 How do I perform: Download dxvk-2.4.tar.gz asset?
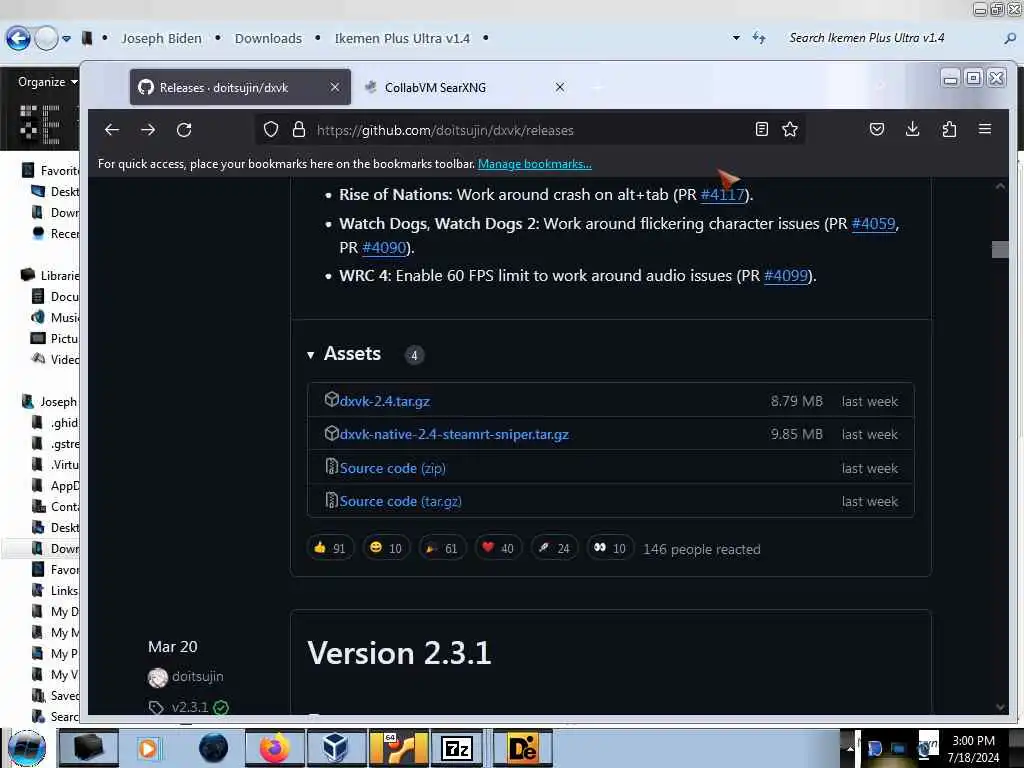pyautogui.click(x=385, y=401)
